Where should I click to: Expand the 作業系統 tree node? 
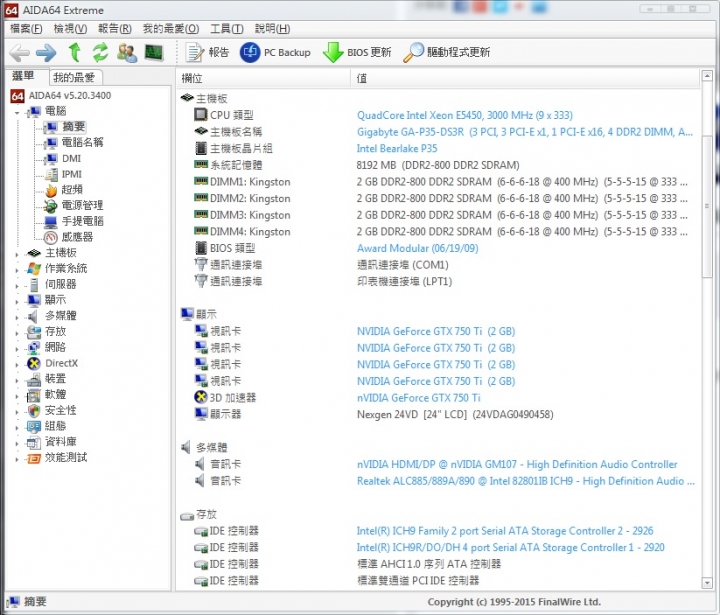(x=17, y=270)
